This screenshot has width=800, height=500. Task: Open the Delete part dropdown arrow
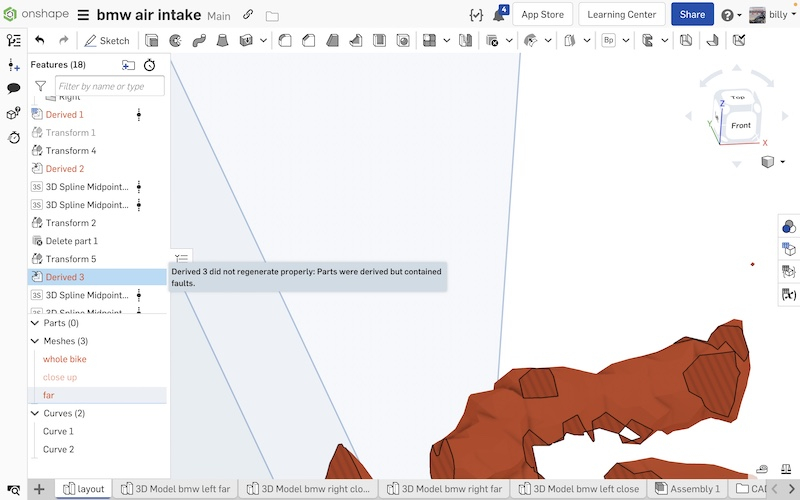coord(509,40)
